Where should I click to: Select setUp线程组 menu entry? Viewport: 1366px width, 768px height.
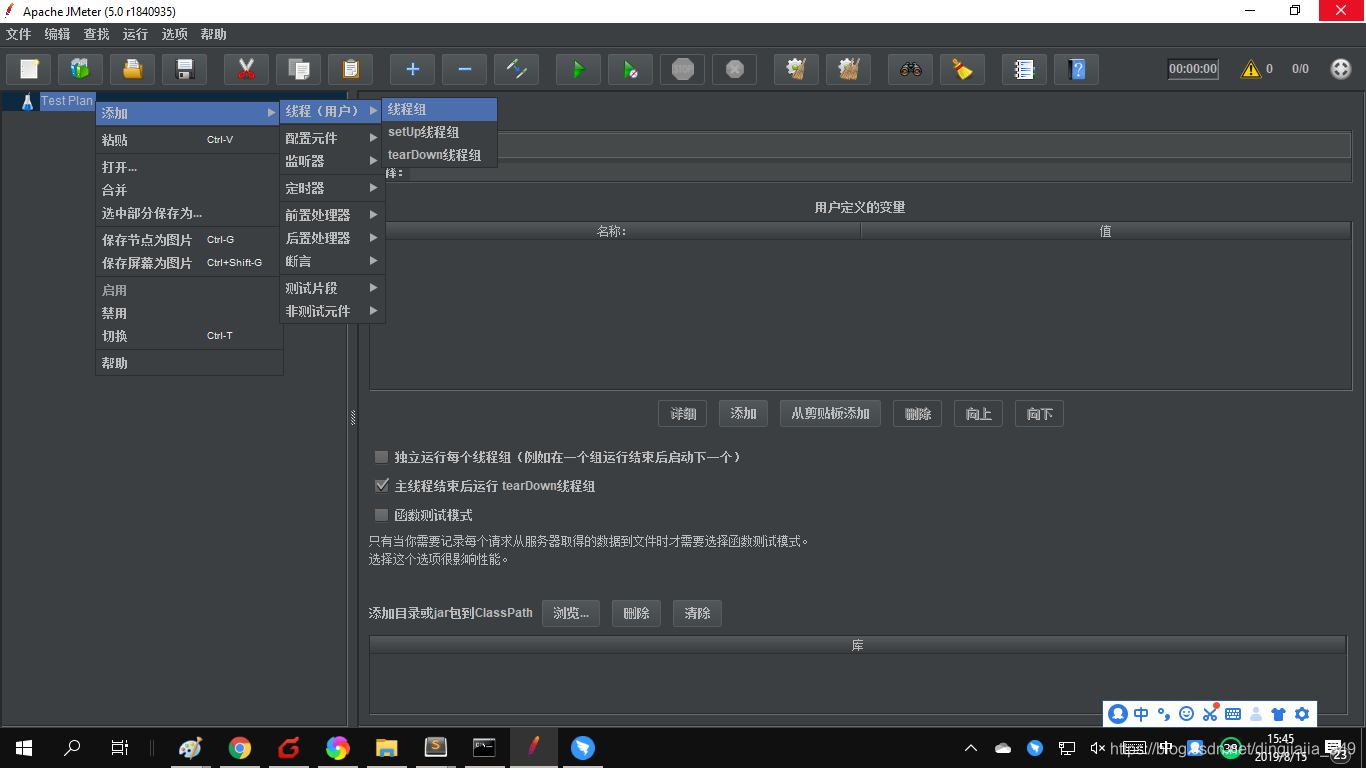click(x=439, y=132)
